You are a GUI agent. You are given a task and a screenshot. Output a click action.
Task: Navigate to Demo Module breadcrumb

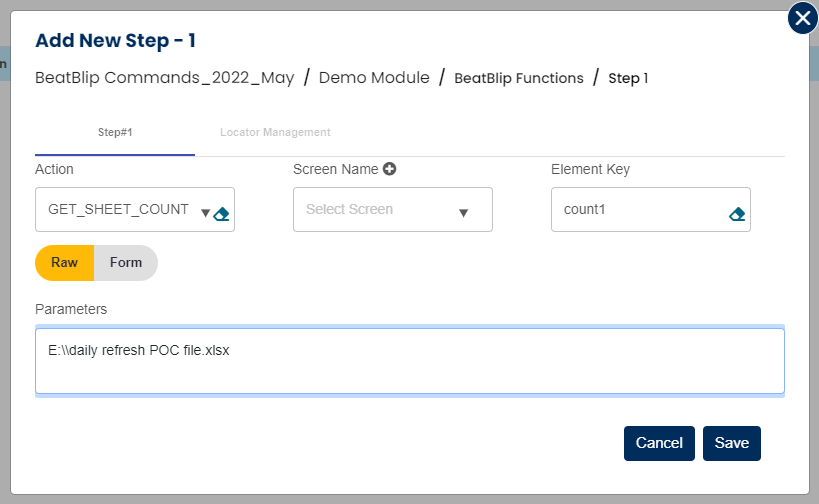[374, 78]
